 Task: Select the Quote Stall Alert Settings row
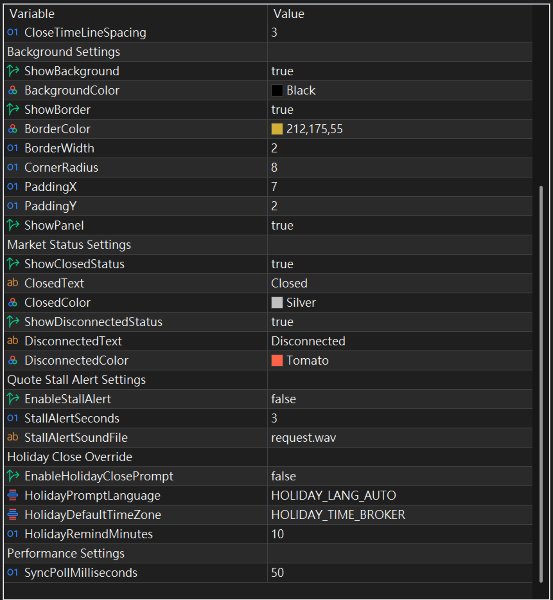[268, 380]
